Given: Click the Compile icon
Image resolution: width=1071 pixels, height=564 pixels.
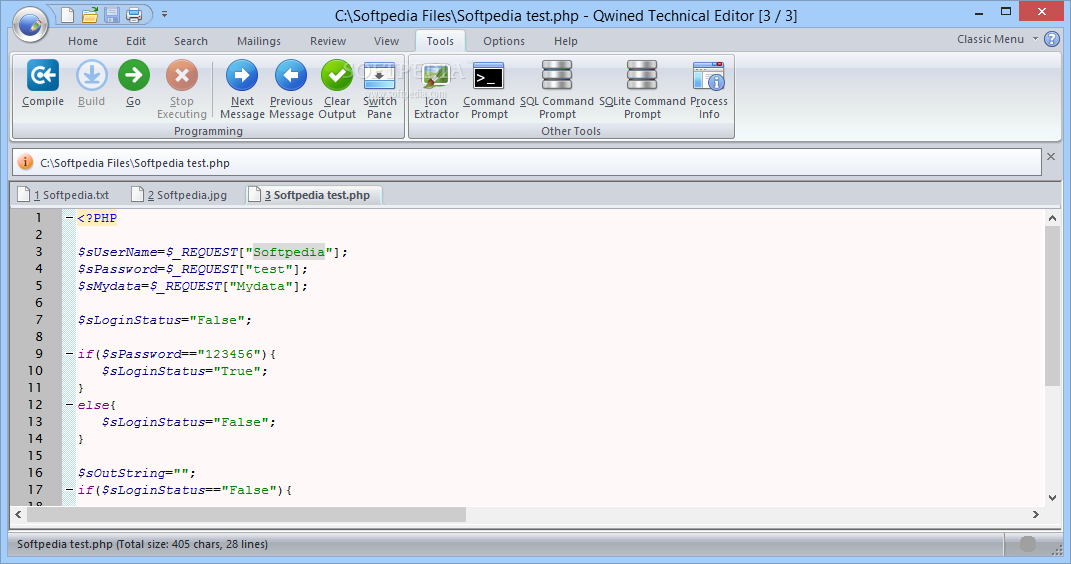Looking at the screenshot, I should 42,76.
